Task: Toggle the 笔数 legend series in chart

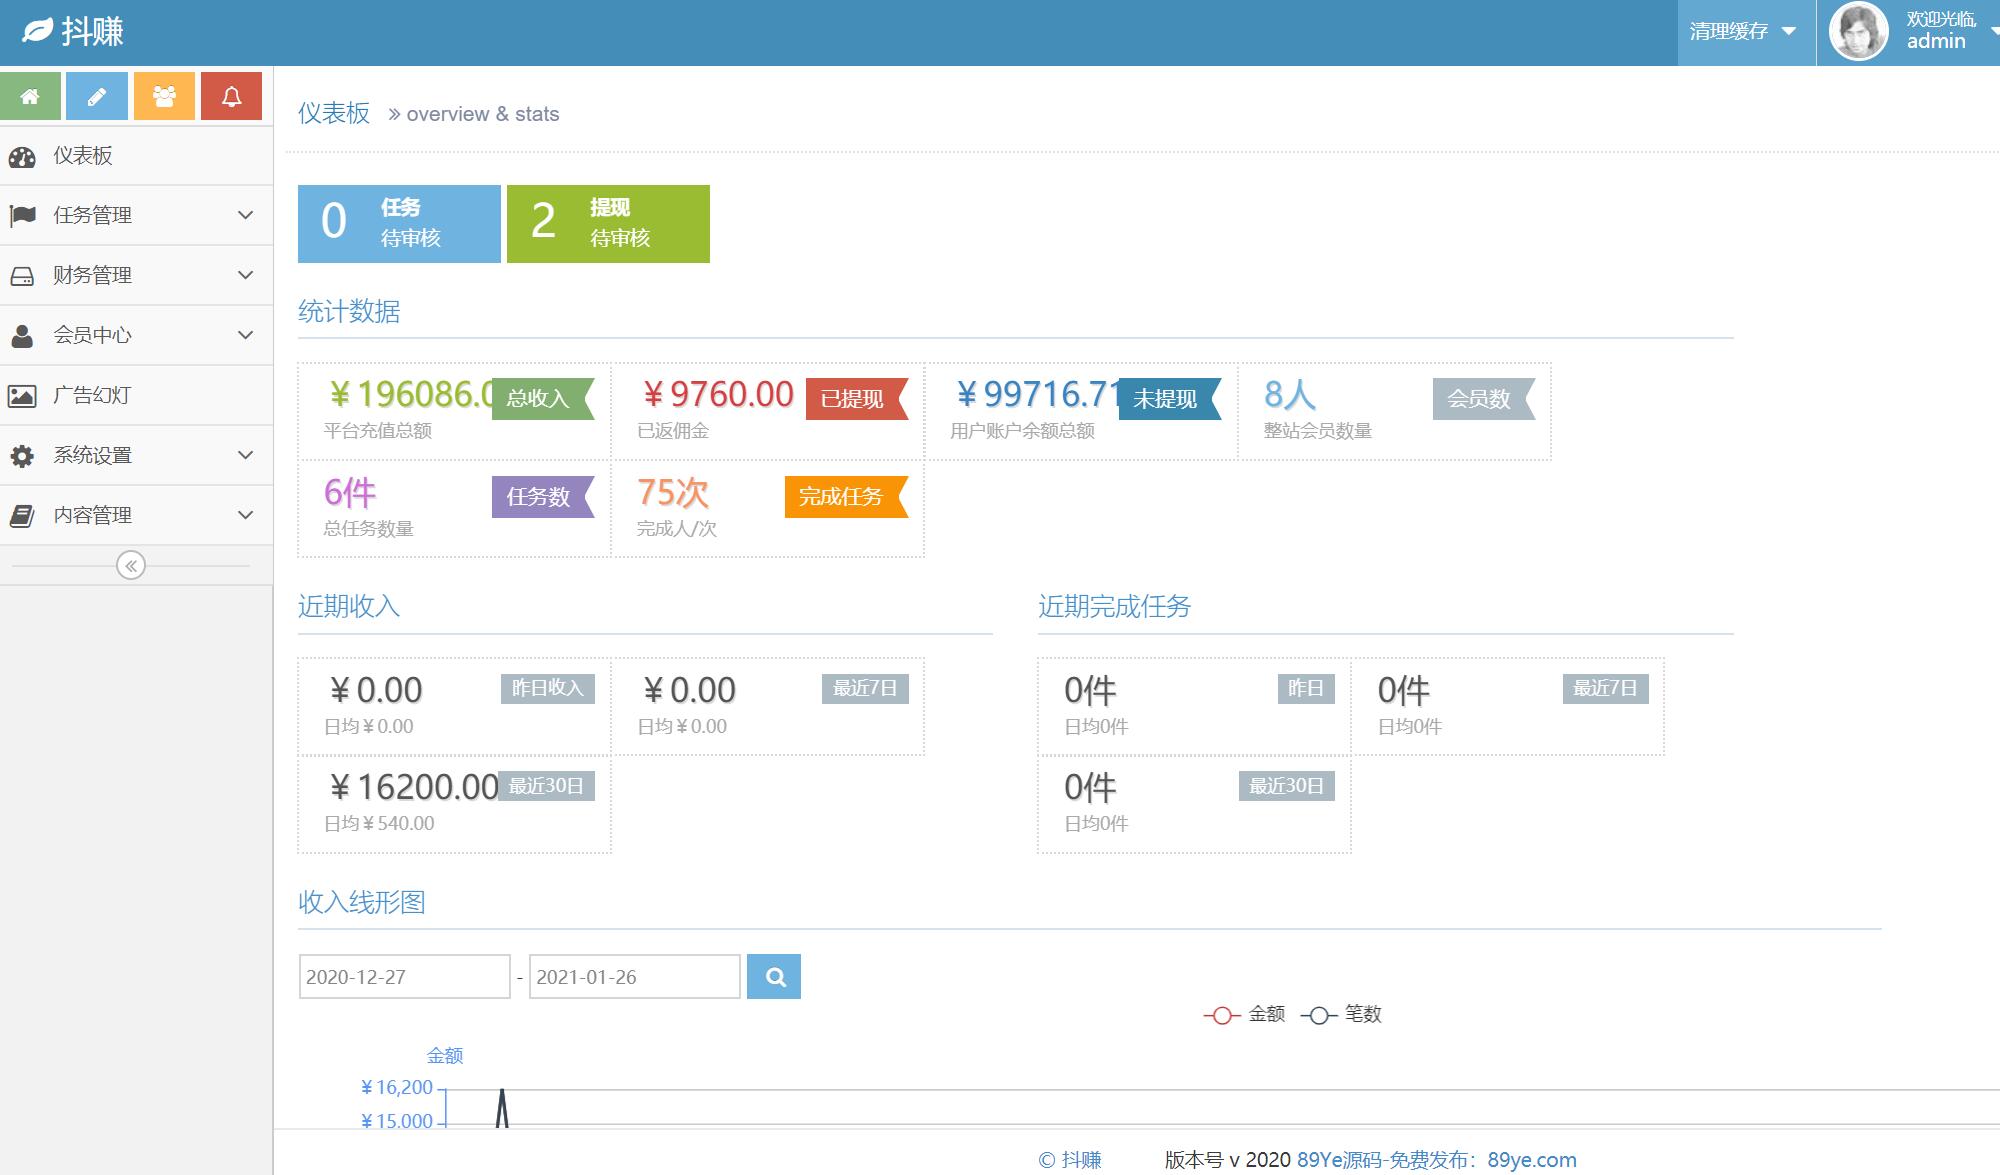Action: point(1342,1014)
